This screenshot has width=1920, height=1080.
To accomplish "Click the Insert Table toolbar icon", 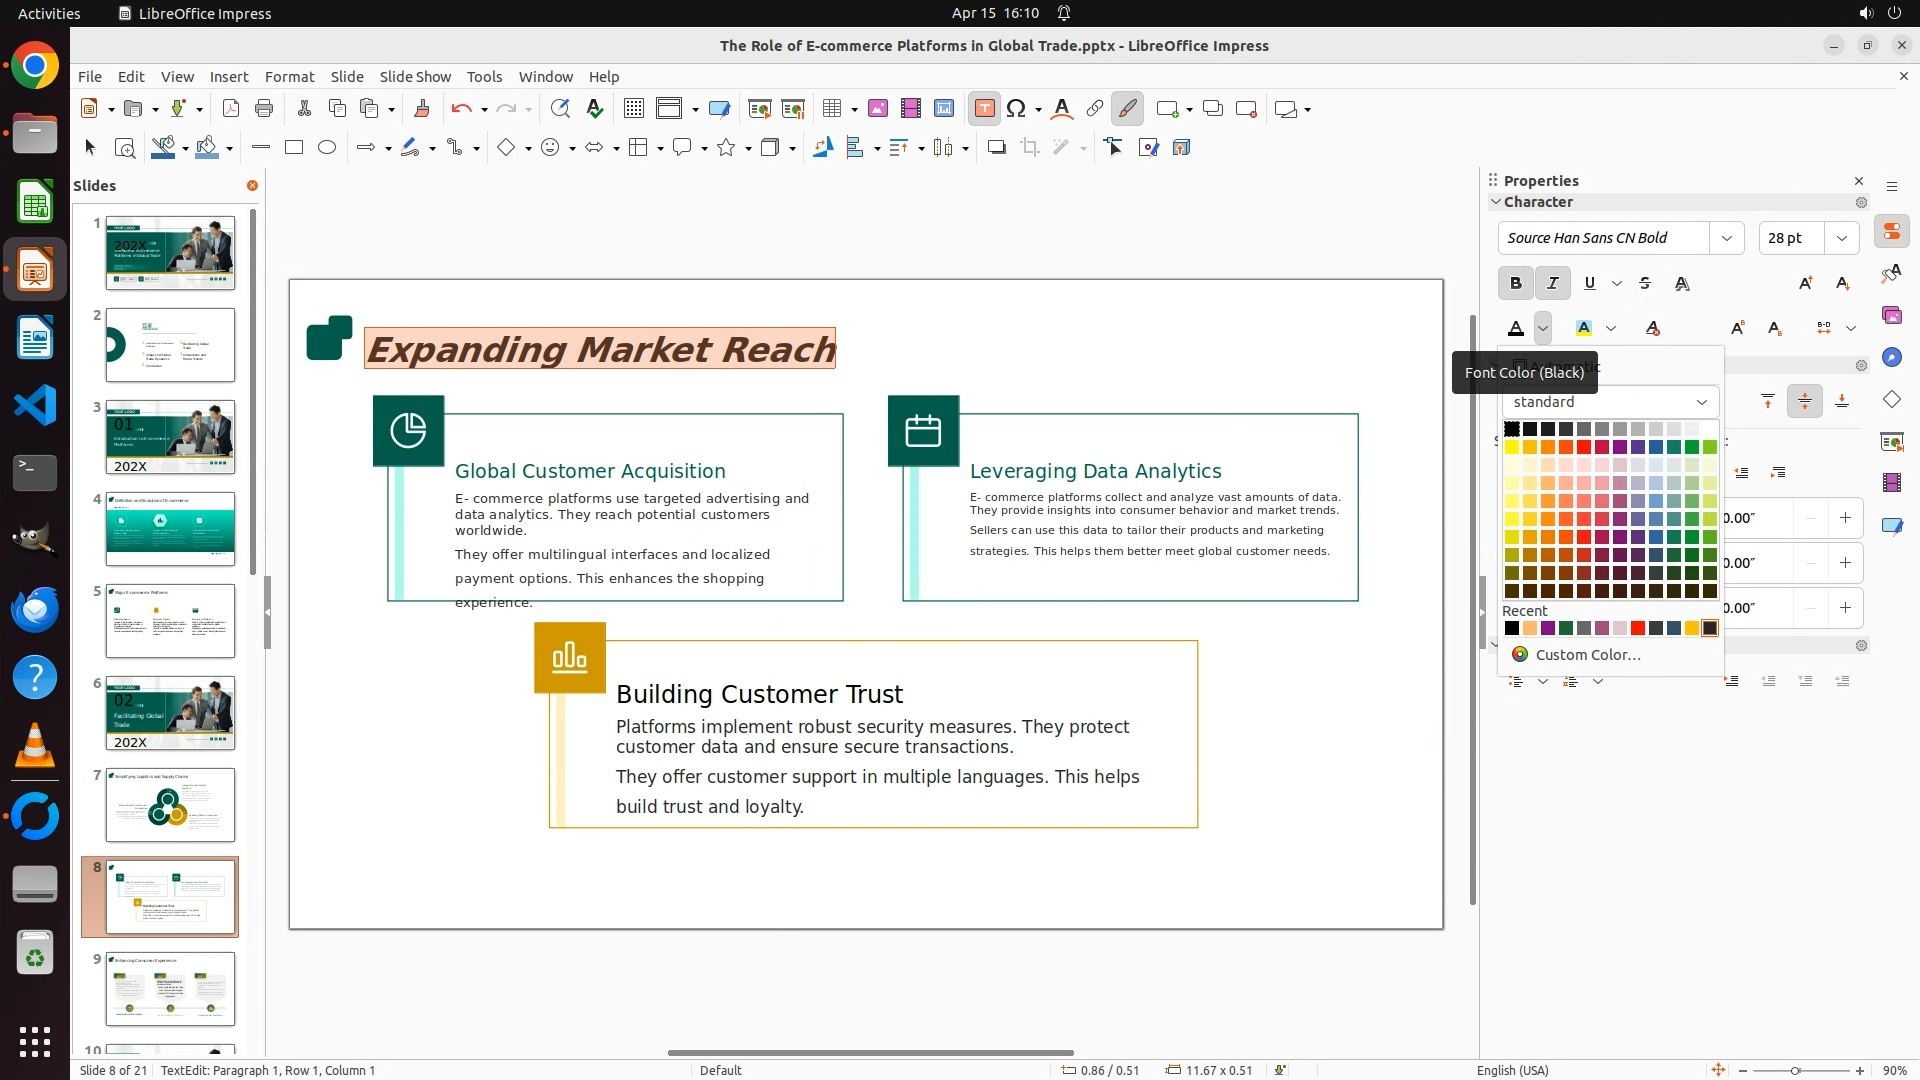I will [831, 109].
